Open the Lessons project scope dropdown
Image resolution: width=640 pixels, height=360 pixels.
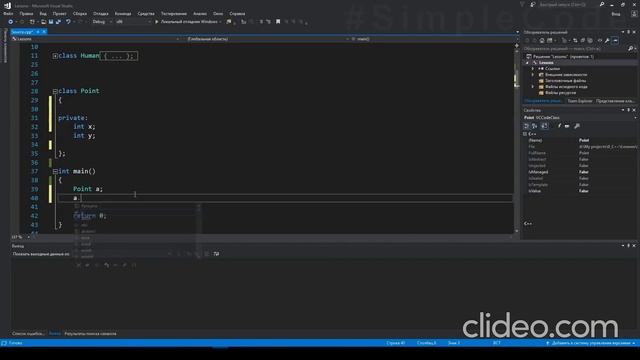coord(95,39)
